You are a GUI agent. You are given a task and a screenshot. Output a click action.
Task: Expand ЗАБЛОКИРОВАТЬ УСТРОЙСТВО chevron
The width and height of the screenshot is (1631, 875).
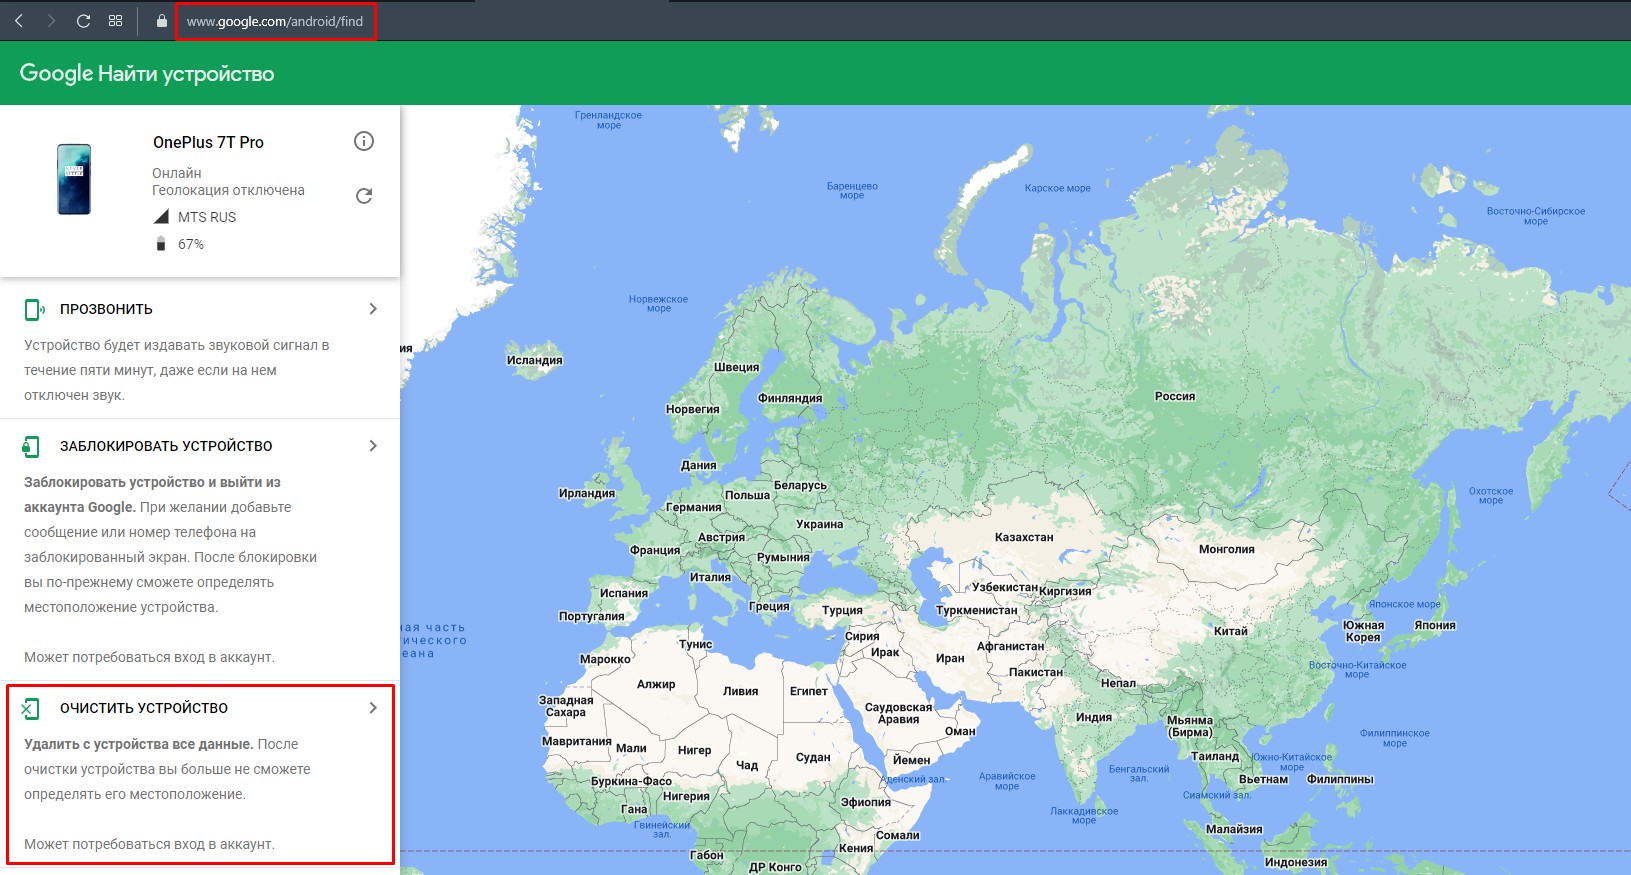[x=373, y=446]
